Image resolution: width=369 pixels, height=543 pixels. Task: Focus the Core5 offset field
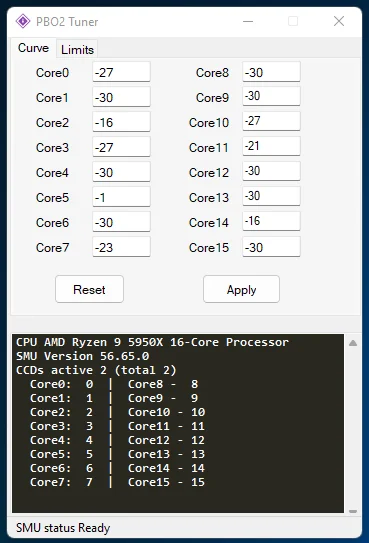tap(121, 197)
